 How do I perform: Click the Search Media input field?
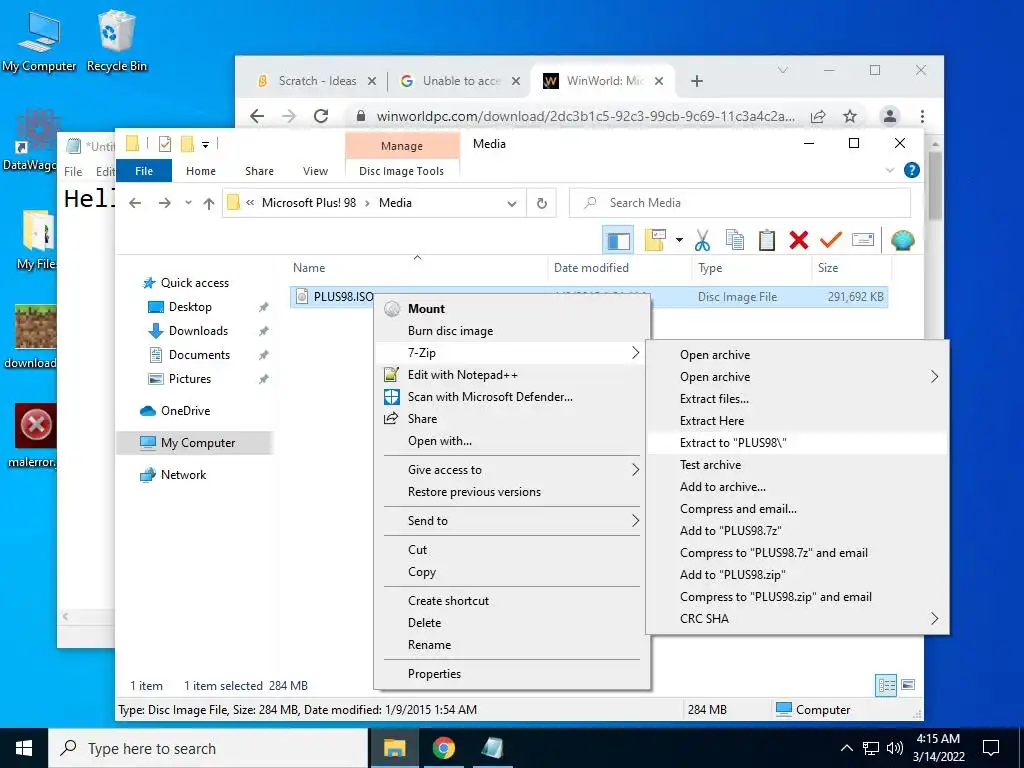click(740, 203)
